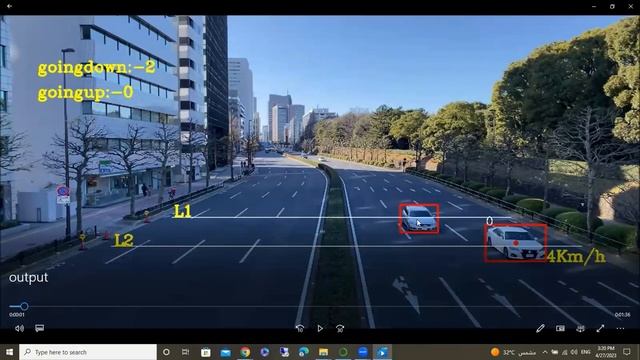Enter full screen with the diagonal arrows
Viewport: 640px width, 360px height.
[x=600, y=328]
